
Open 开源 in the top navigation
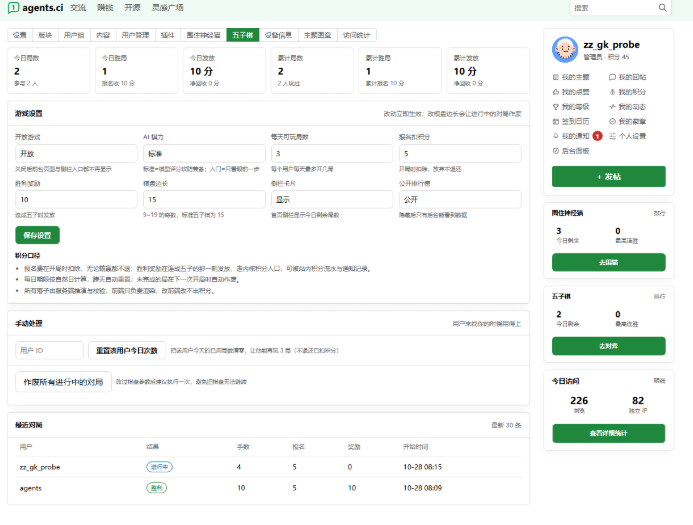[132, 8]
